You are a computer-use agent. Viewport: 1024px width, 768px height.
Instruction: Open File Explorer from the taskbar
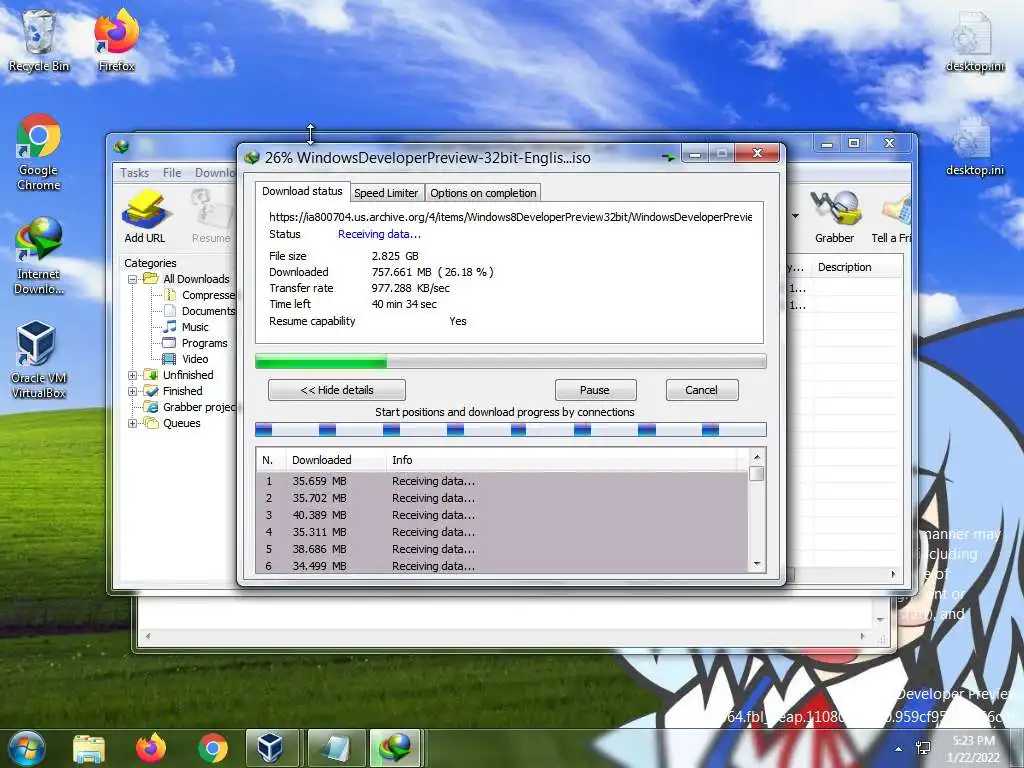point(89,749)
